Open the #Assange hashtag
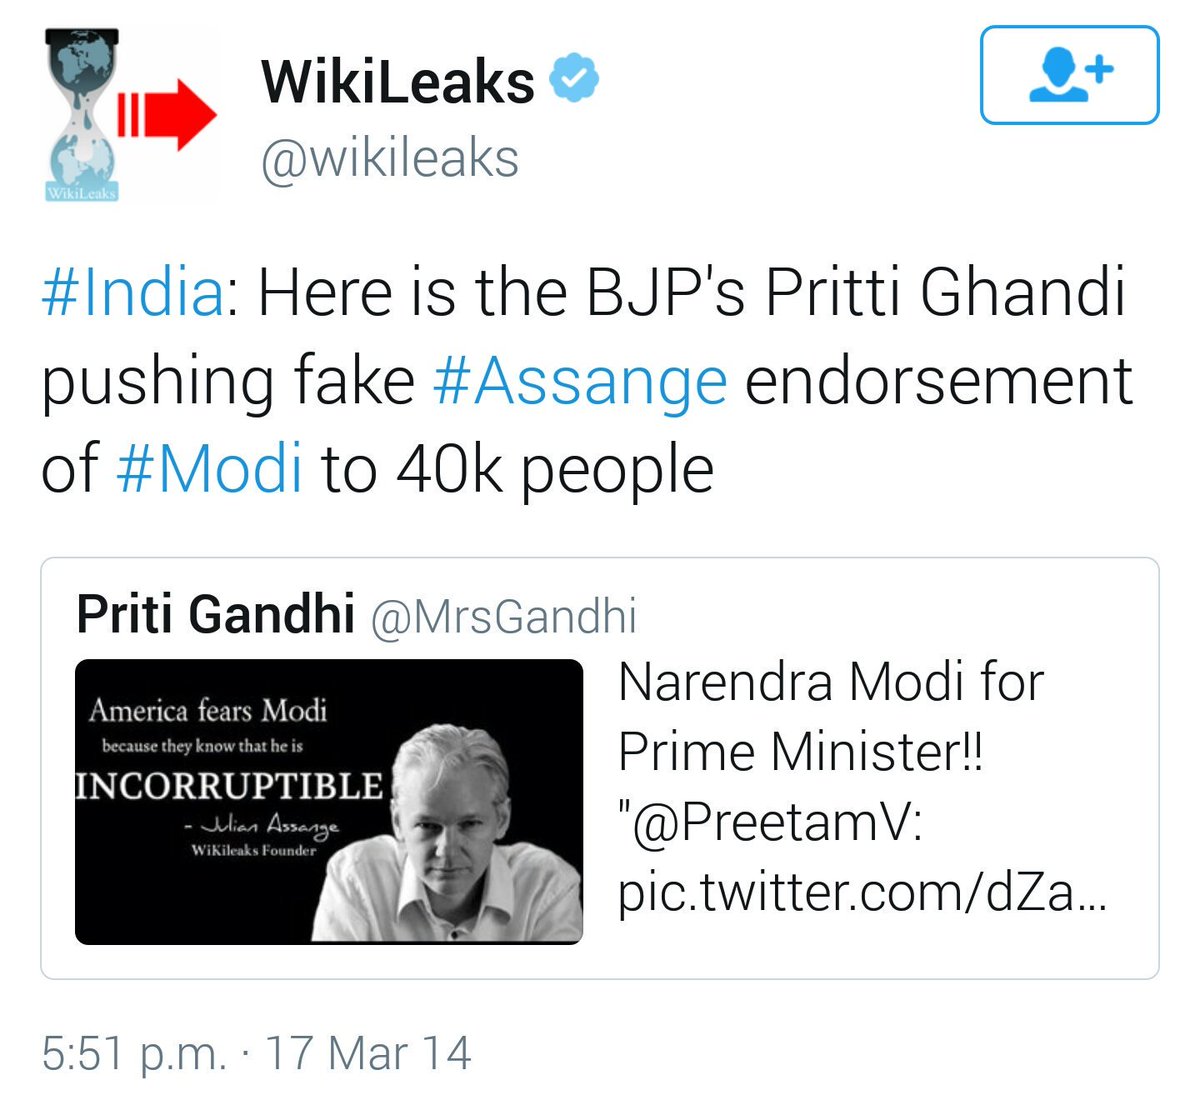The height and width of the screenshot is (1105, 1200). pyautogui.click(x=580, y=381)
